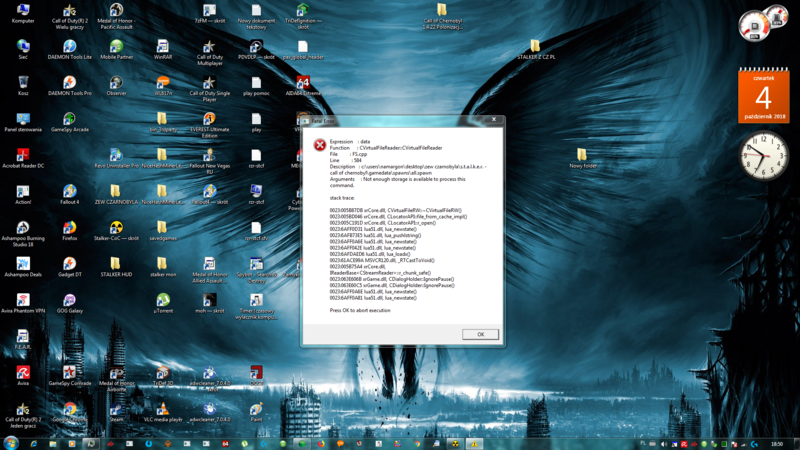Select the Fallout 4 desktop icon

[x=70, y=195]
